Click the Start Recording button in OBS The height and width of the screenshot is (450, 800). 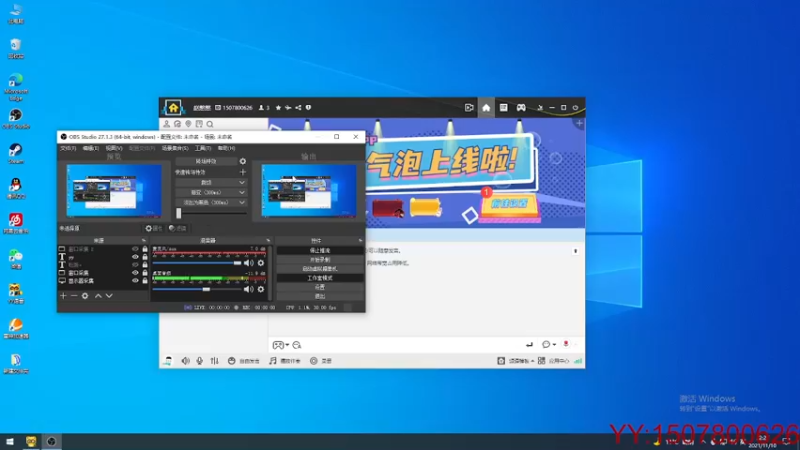point(320,260)
